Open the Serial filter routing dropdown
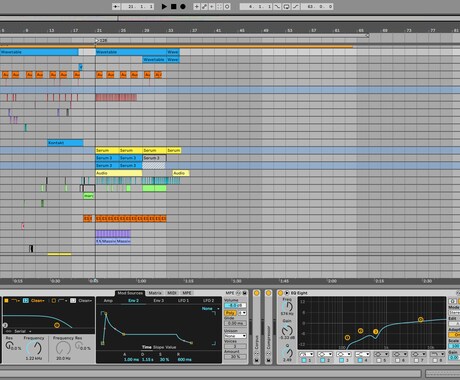The image size is (460, 380). click(22, 331)
